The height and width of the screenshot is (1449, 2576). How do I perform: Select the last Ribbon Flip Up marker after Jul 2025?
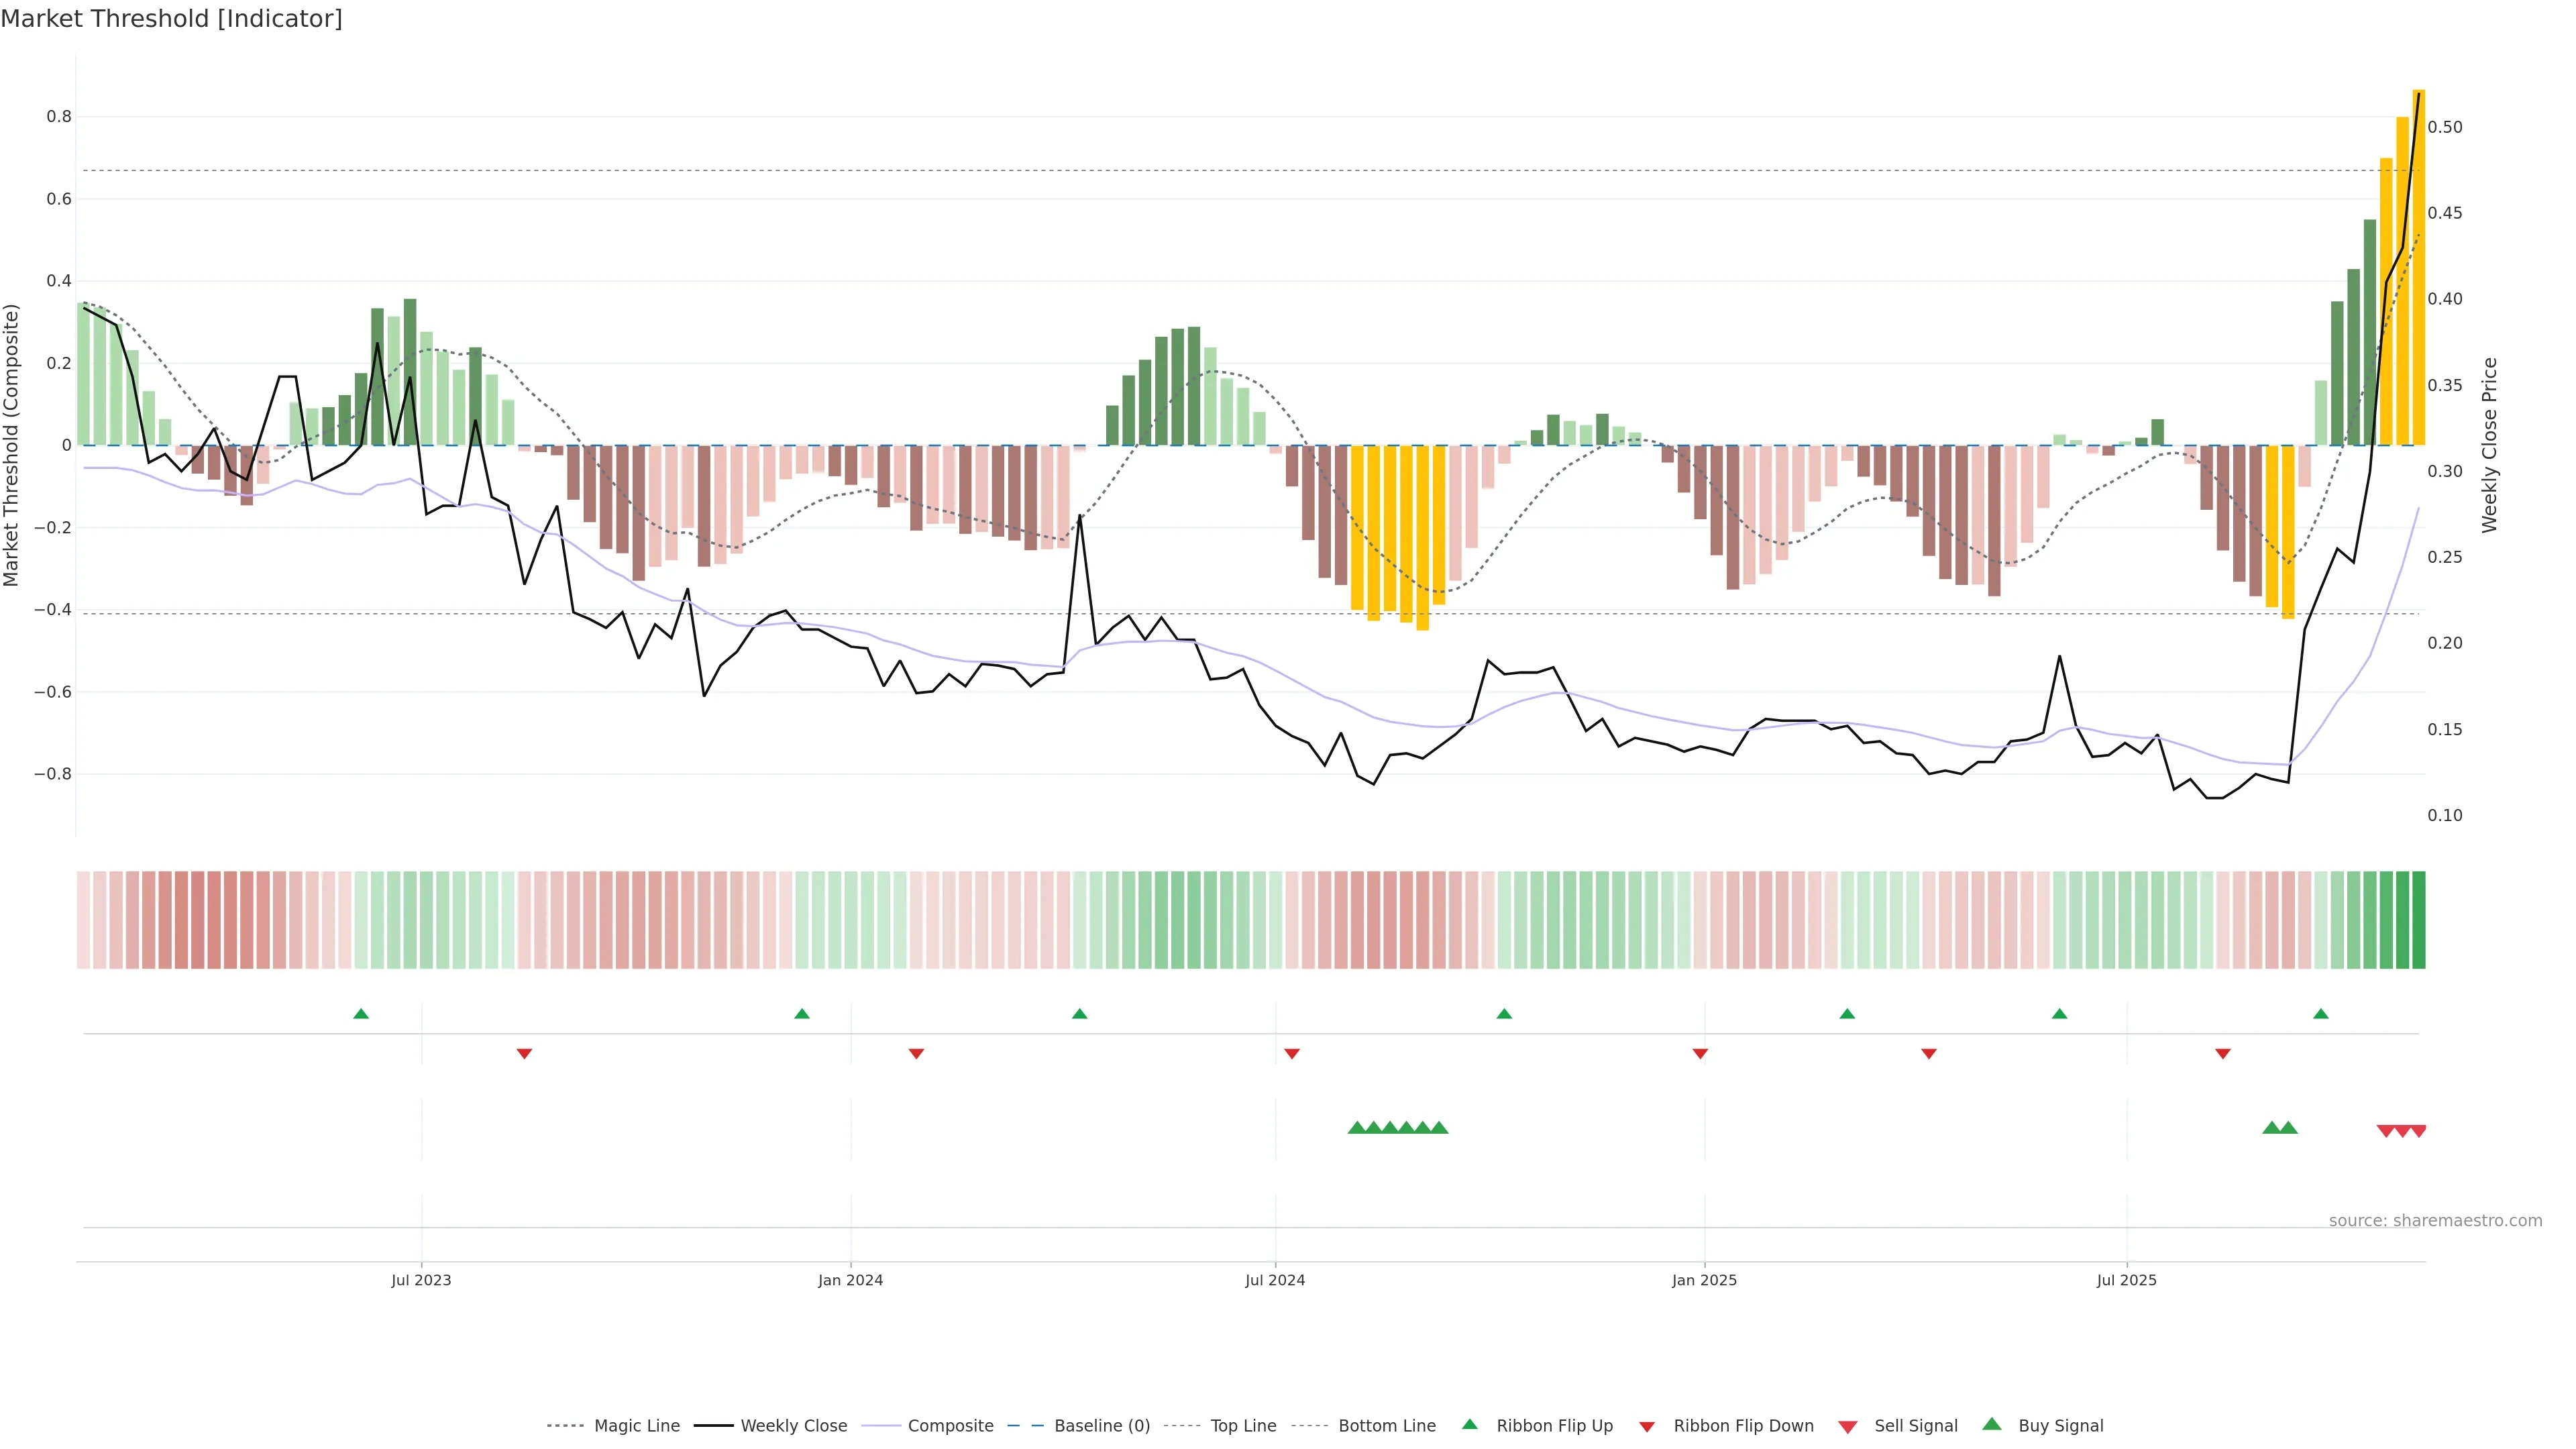tap(2321, 1014)
